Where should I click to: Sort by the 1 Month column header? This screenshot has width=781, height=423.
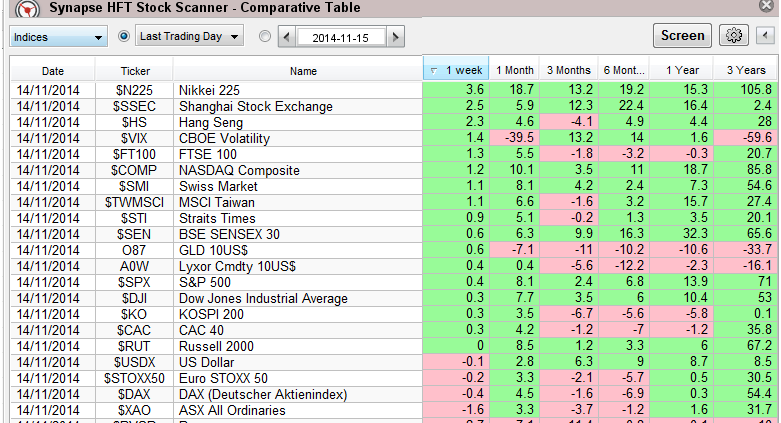[x=514, y=71]
